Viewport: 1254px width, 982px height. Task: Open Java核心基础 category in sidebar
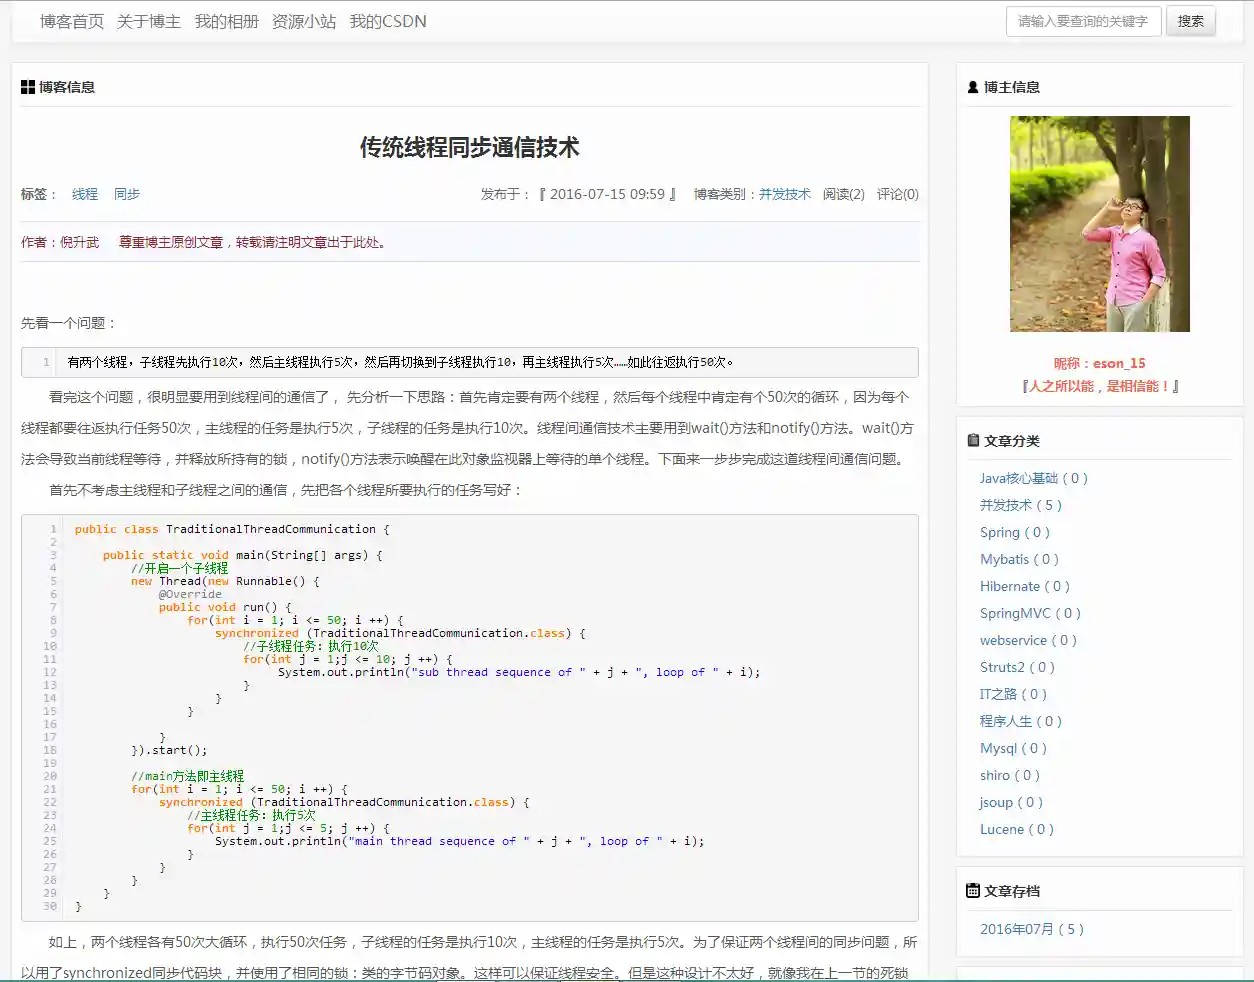[1033, 479]
